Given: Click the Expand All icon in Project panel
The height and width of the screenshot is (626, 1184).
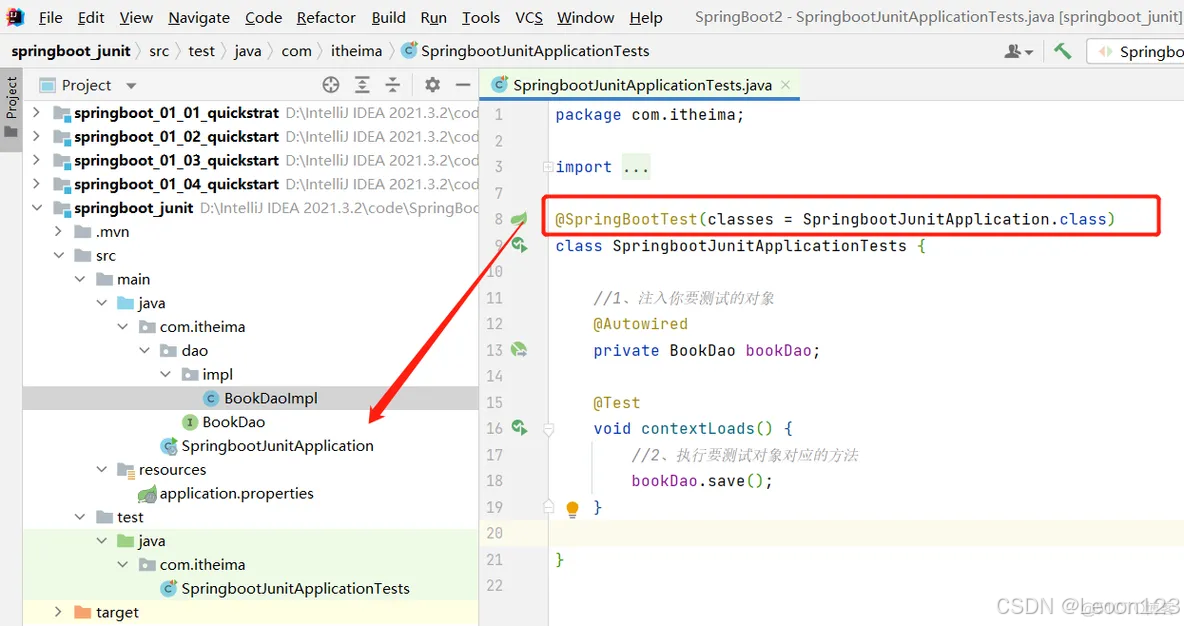Looking at the screenshot, I should coord(362,85).
